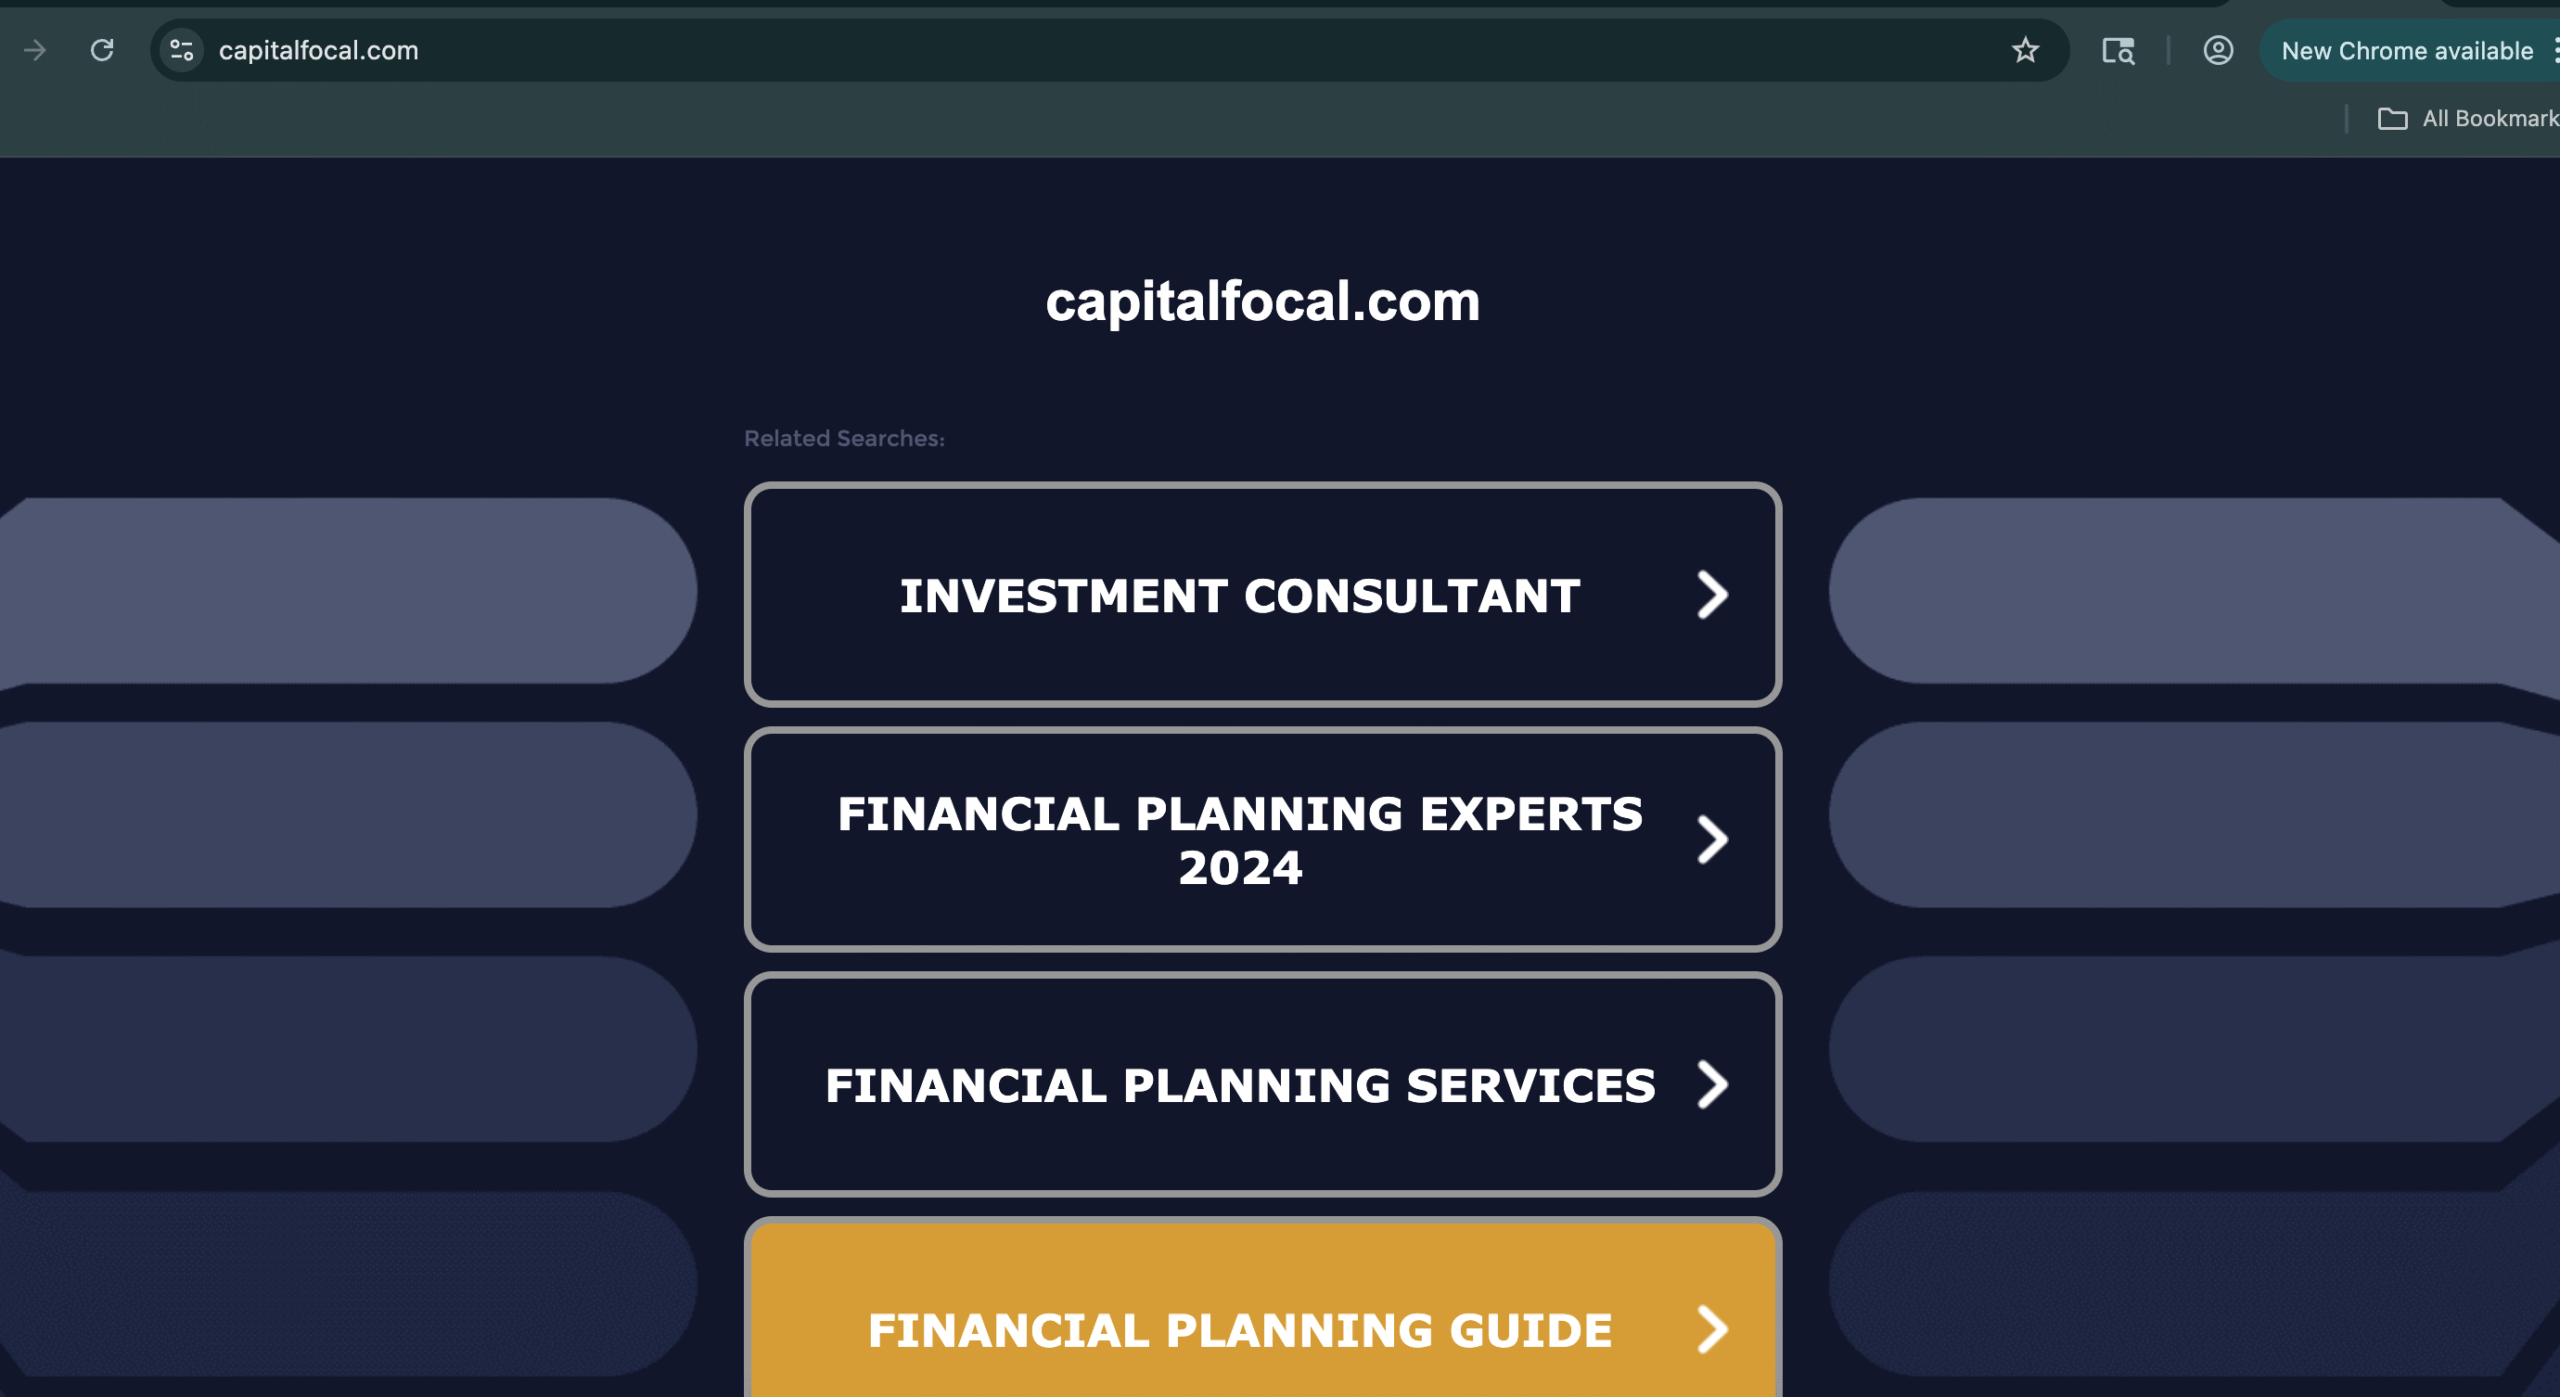Screen dimensions: 2560x1397
Task: Open the Investment Consultant search link
Action: (x=1240, y=596)
